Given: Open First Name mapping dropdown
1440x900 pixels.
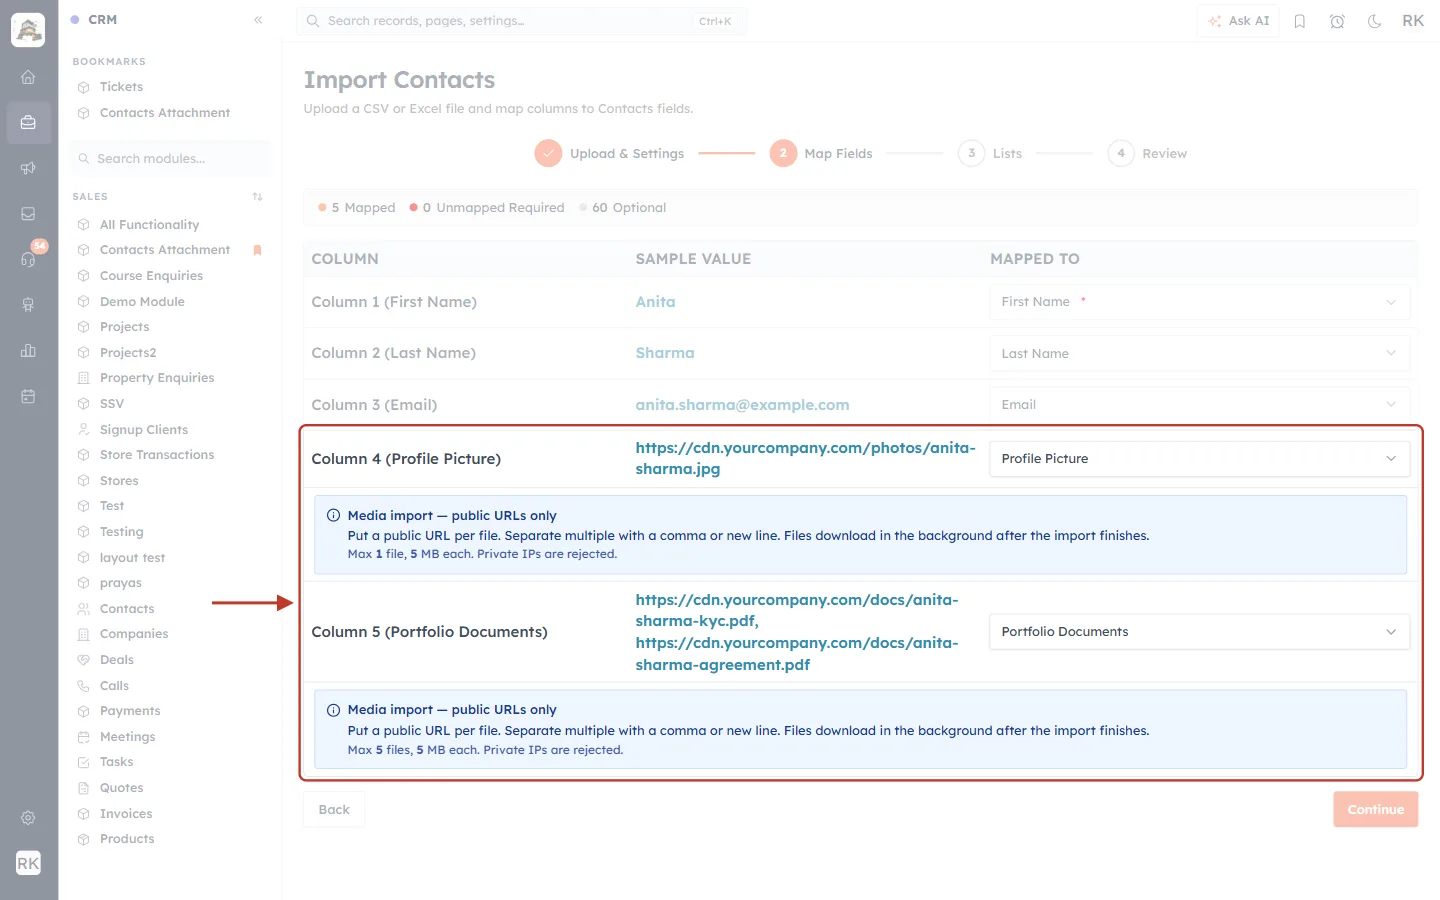Looking at the screenshot, I should point(1199,302).
